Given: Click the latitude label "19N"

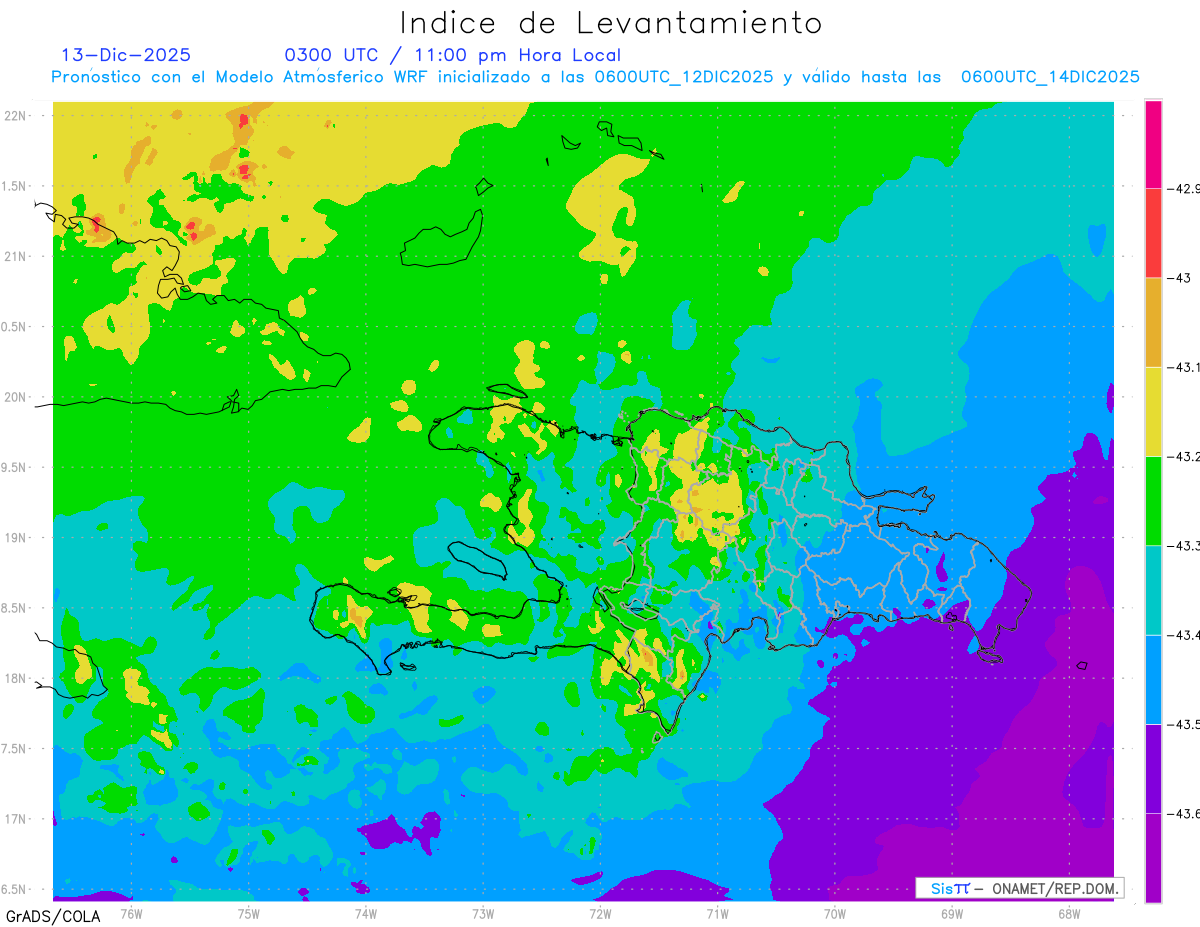Looking at the screenshot, I should click(17, 537).
